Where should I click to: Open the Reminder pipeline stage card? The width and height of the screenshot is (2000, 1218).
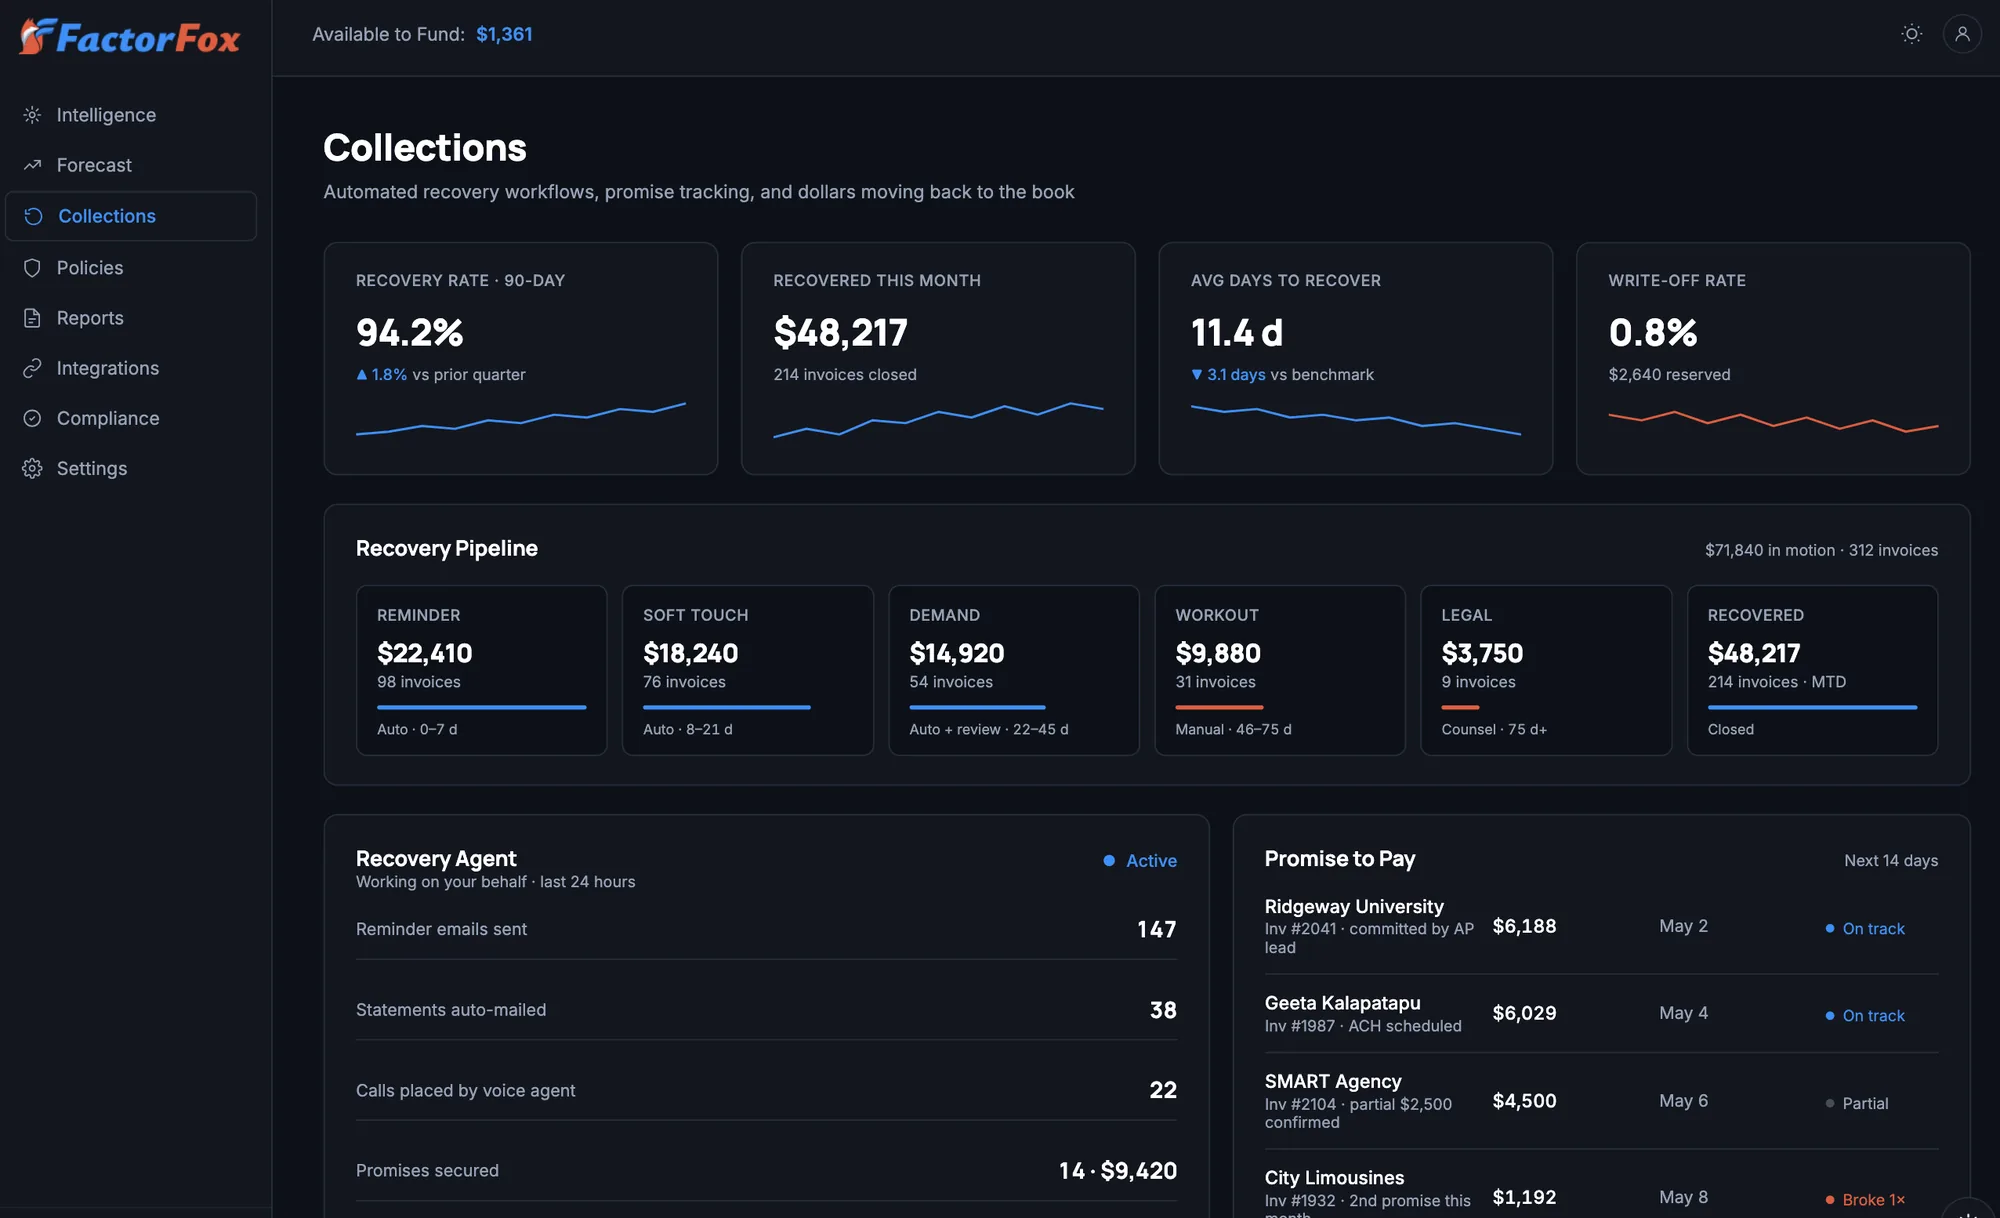482,670
